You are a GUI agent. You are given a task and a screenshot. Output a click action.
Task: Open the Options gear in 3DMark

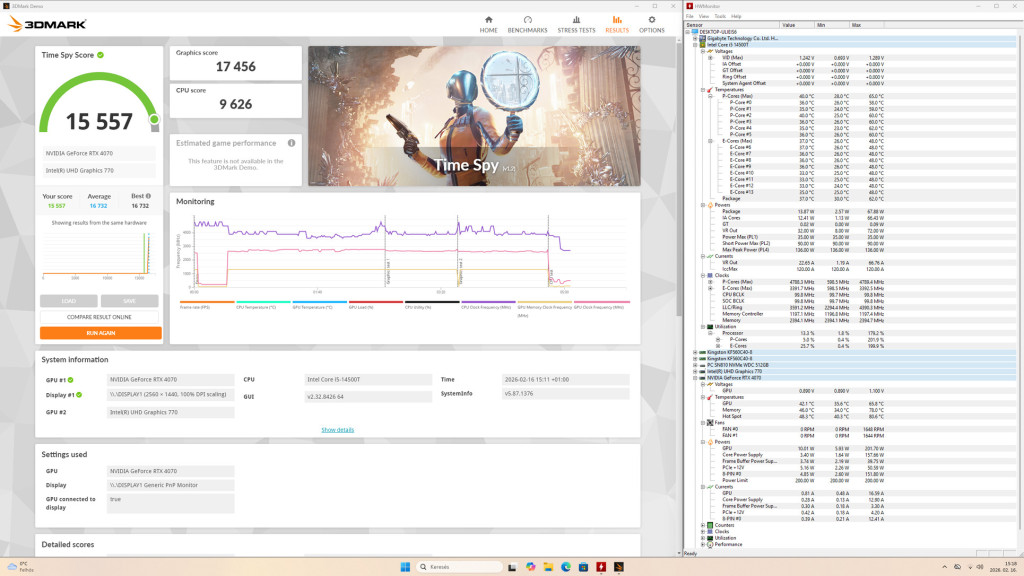coord(651,23)
